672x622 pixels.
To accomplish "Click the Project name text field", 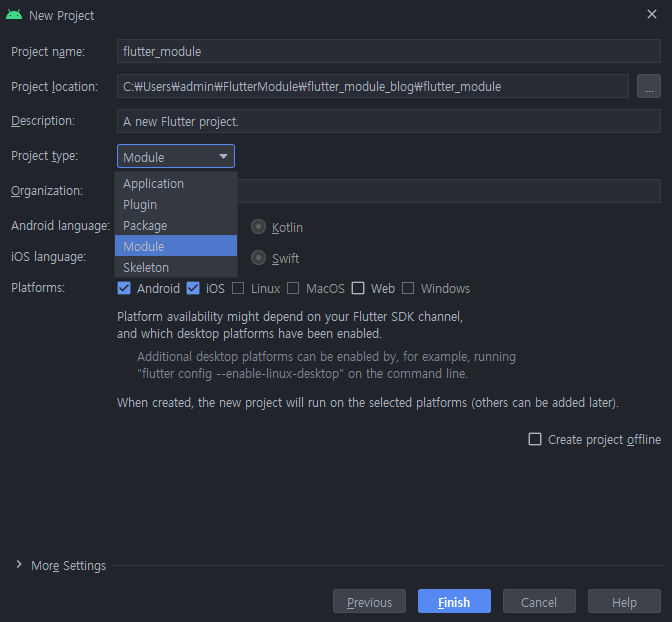I will [x=388, y=51].
